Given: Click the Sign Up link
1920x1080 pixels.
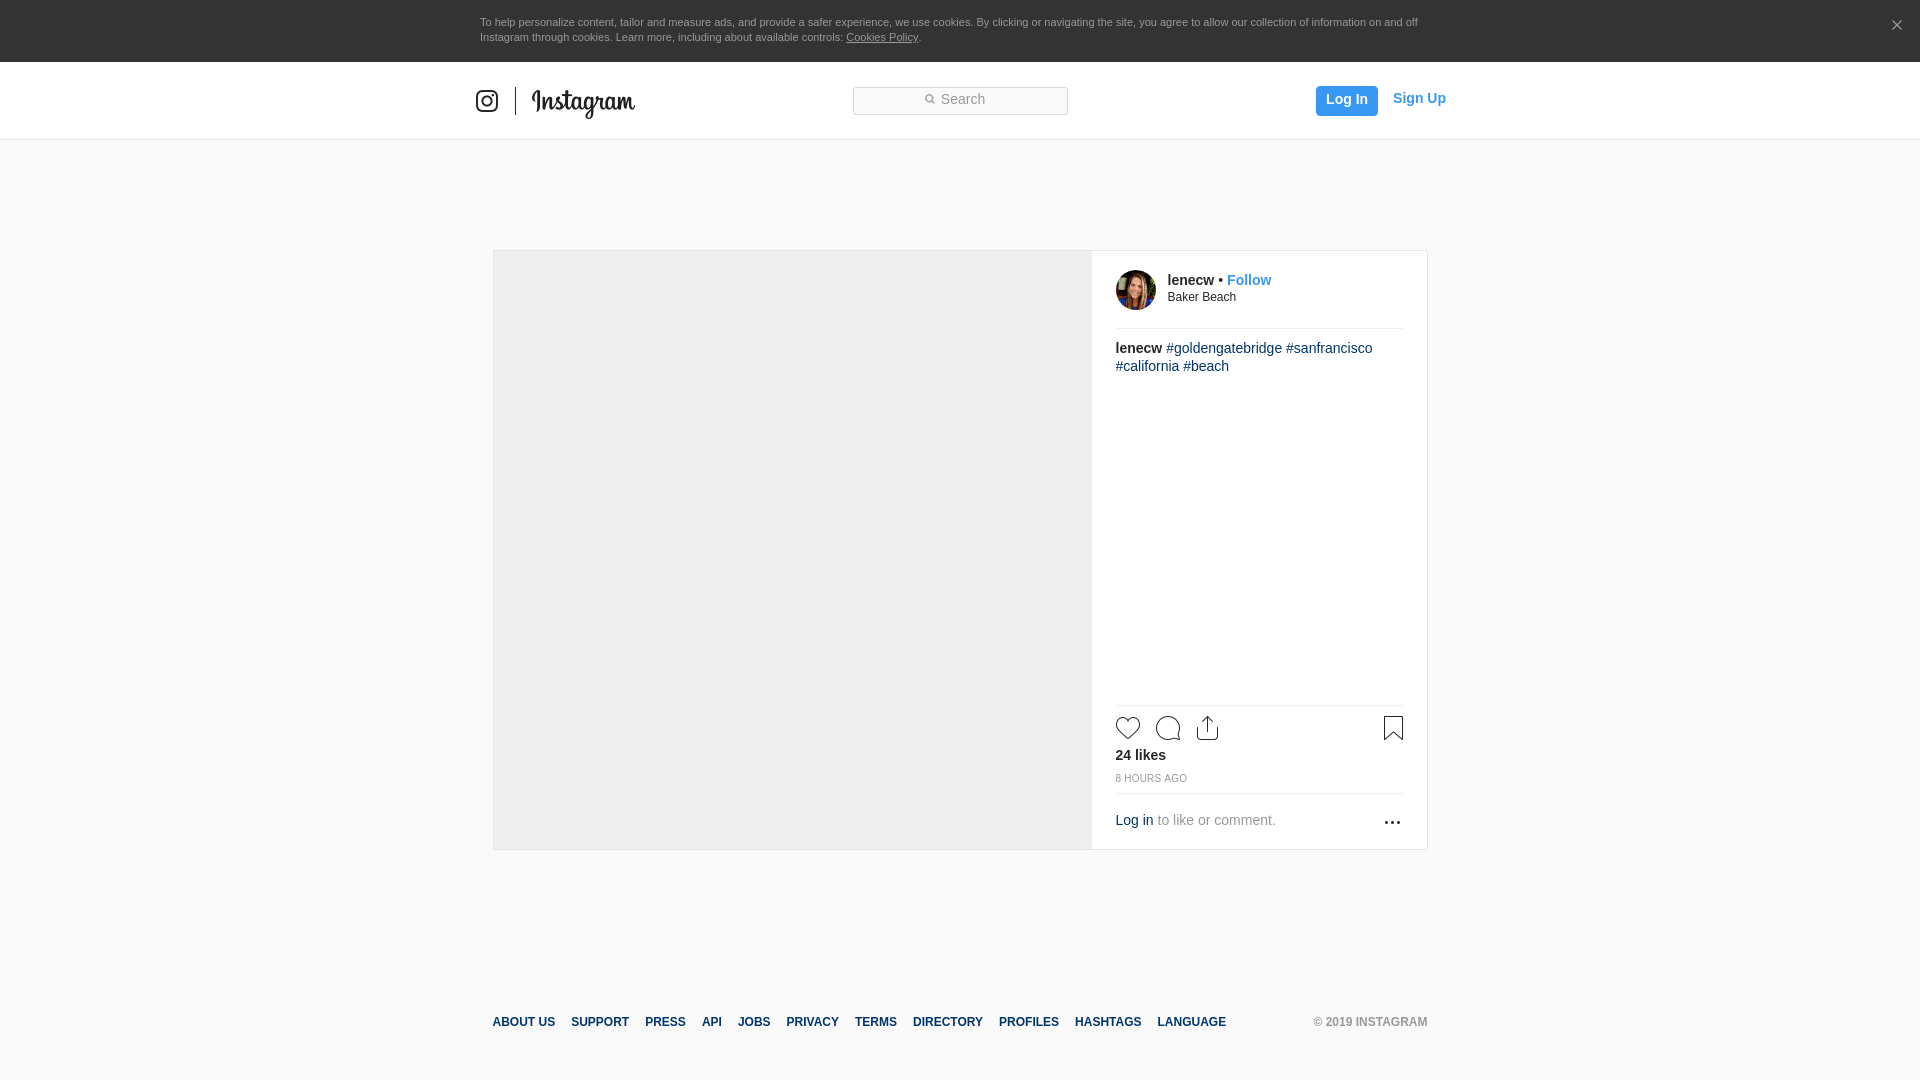Looking at the screenshot, I should [x=1418, y=98].
